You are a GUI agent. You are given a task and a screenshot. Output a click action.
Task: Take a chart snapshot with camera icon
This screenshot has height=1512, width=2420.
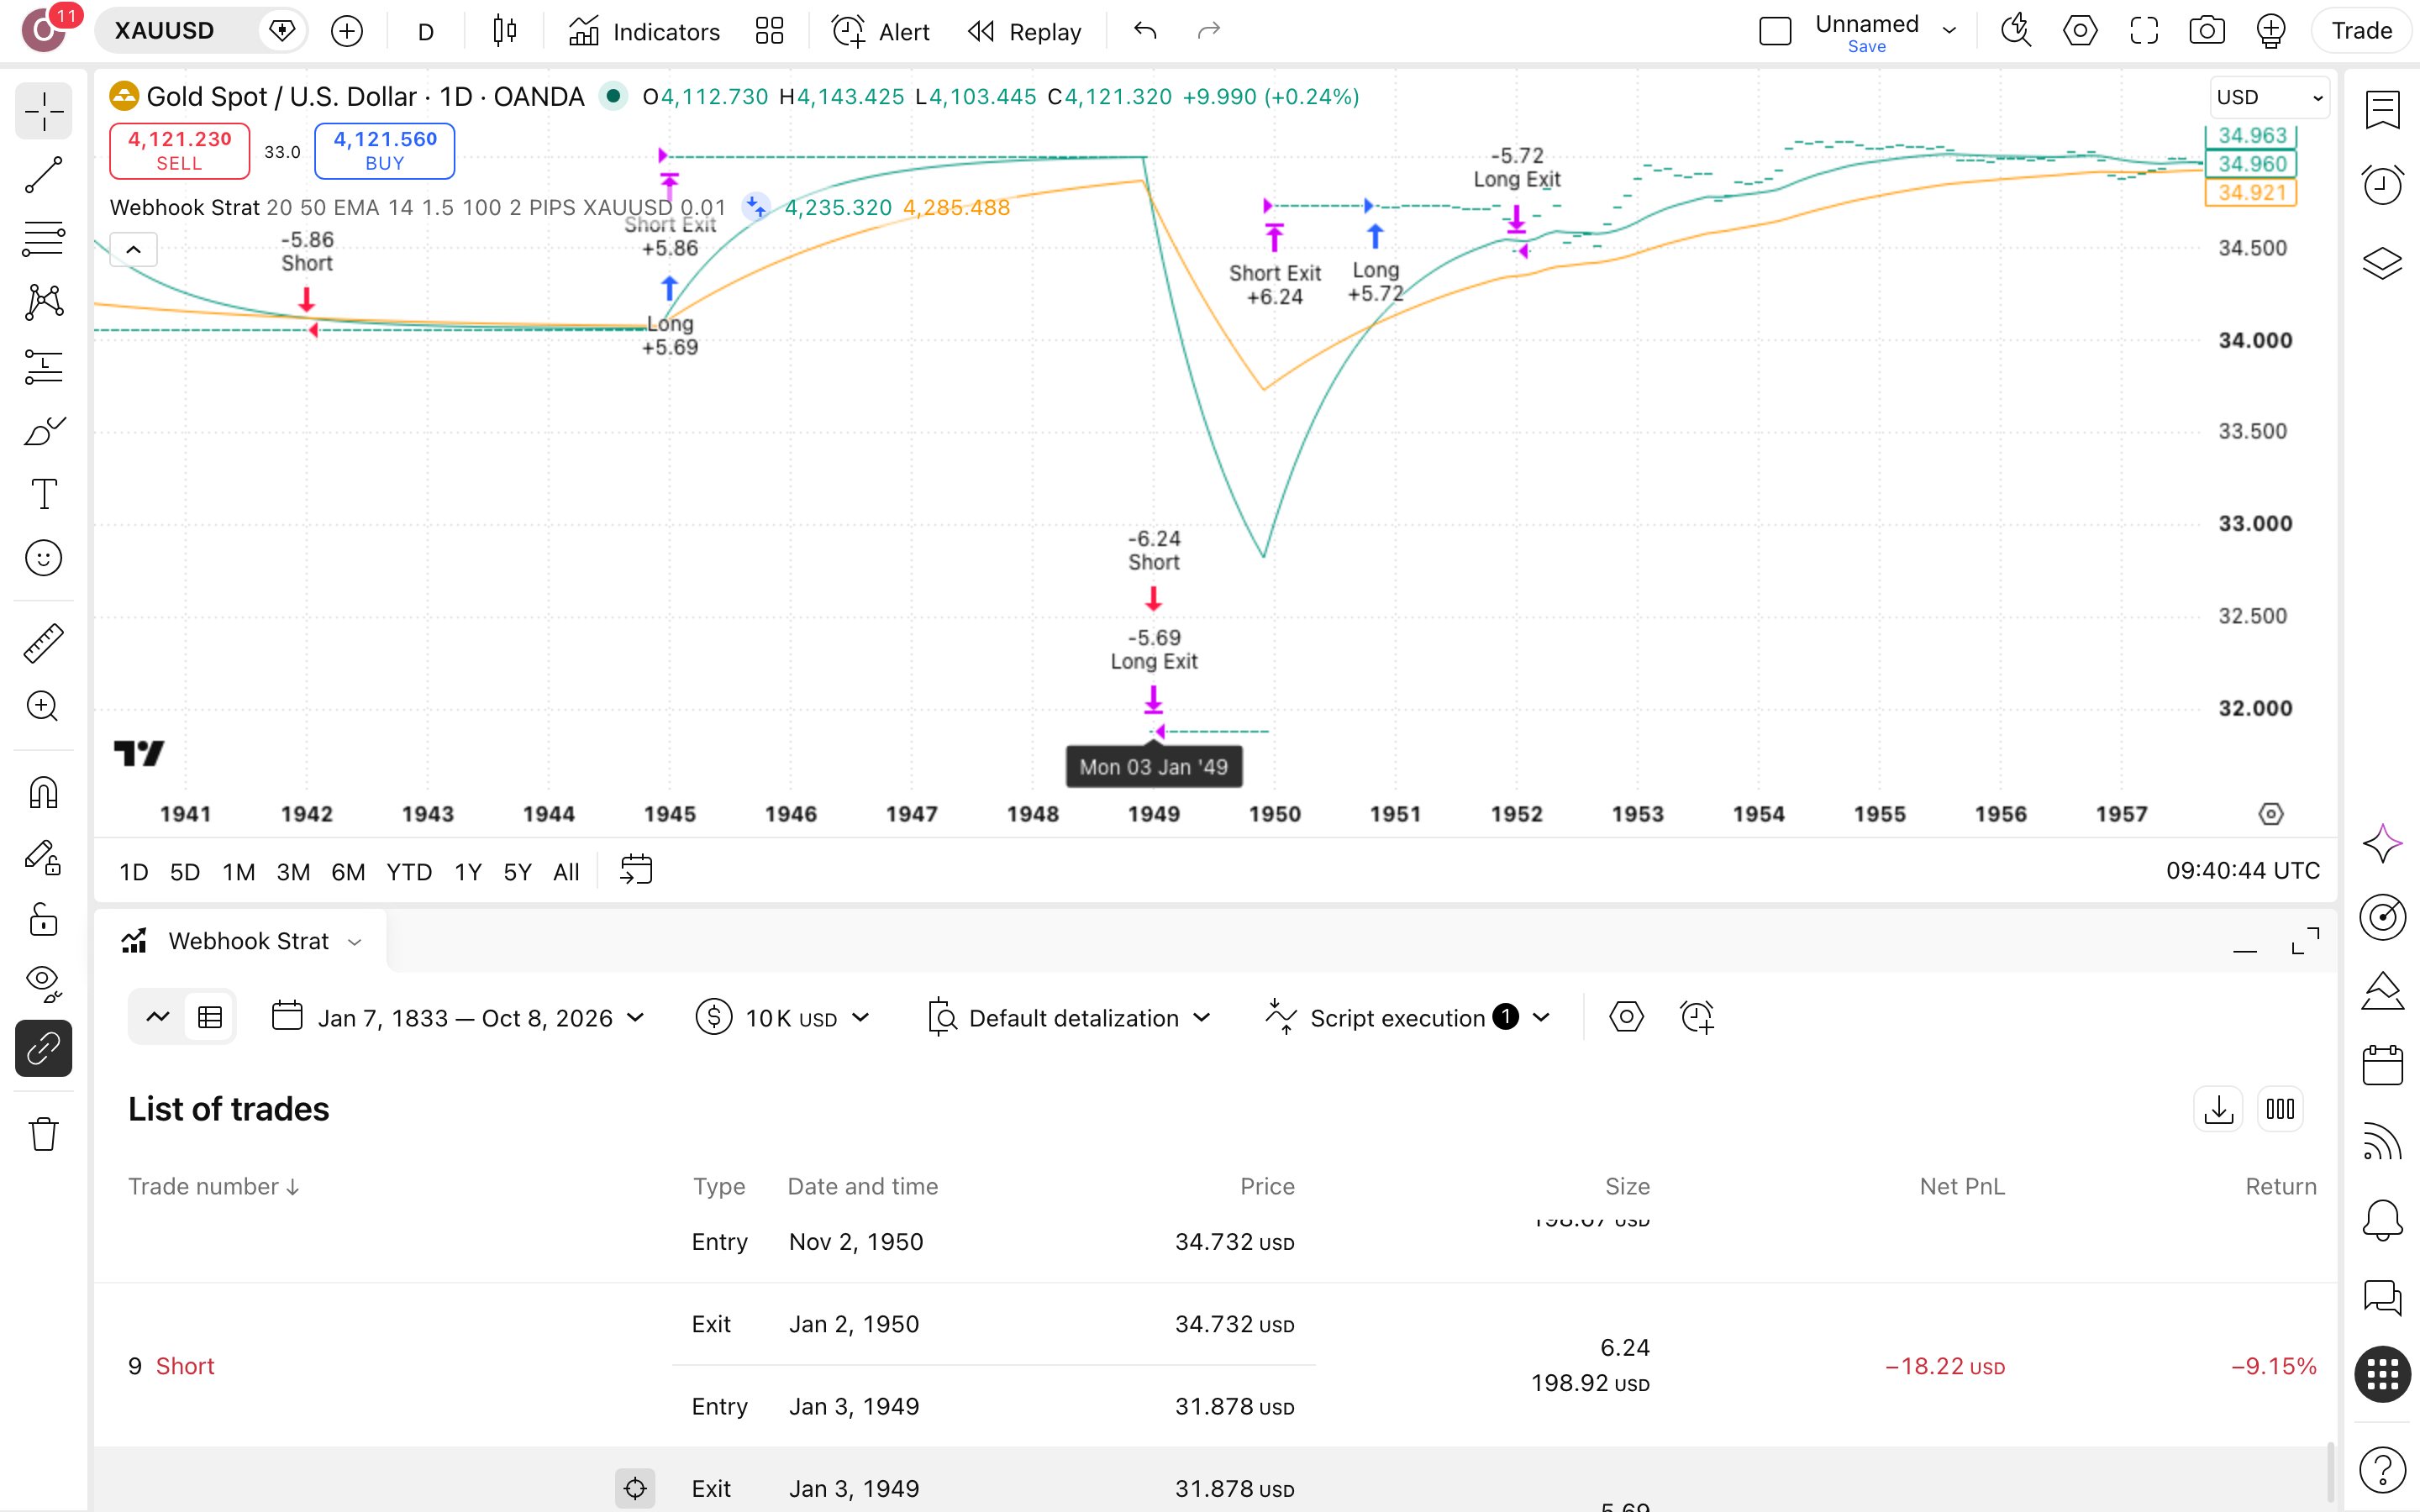2207,31
